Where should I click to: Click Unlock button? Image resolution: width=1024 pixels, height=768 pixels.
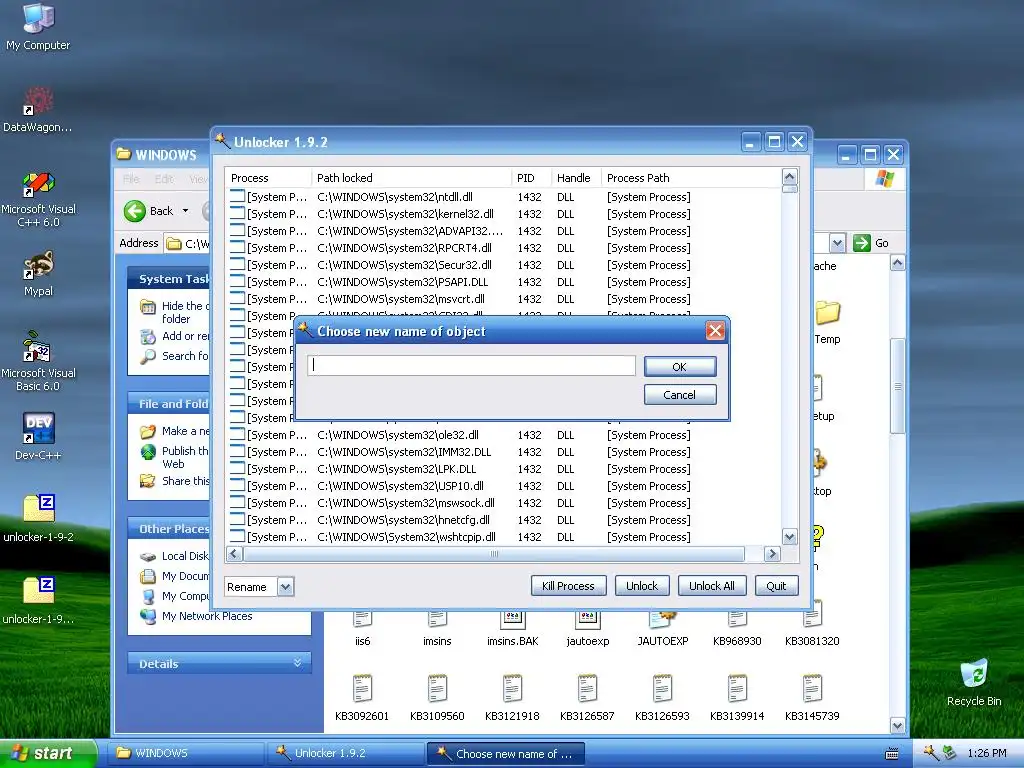(x=642, y=586)
